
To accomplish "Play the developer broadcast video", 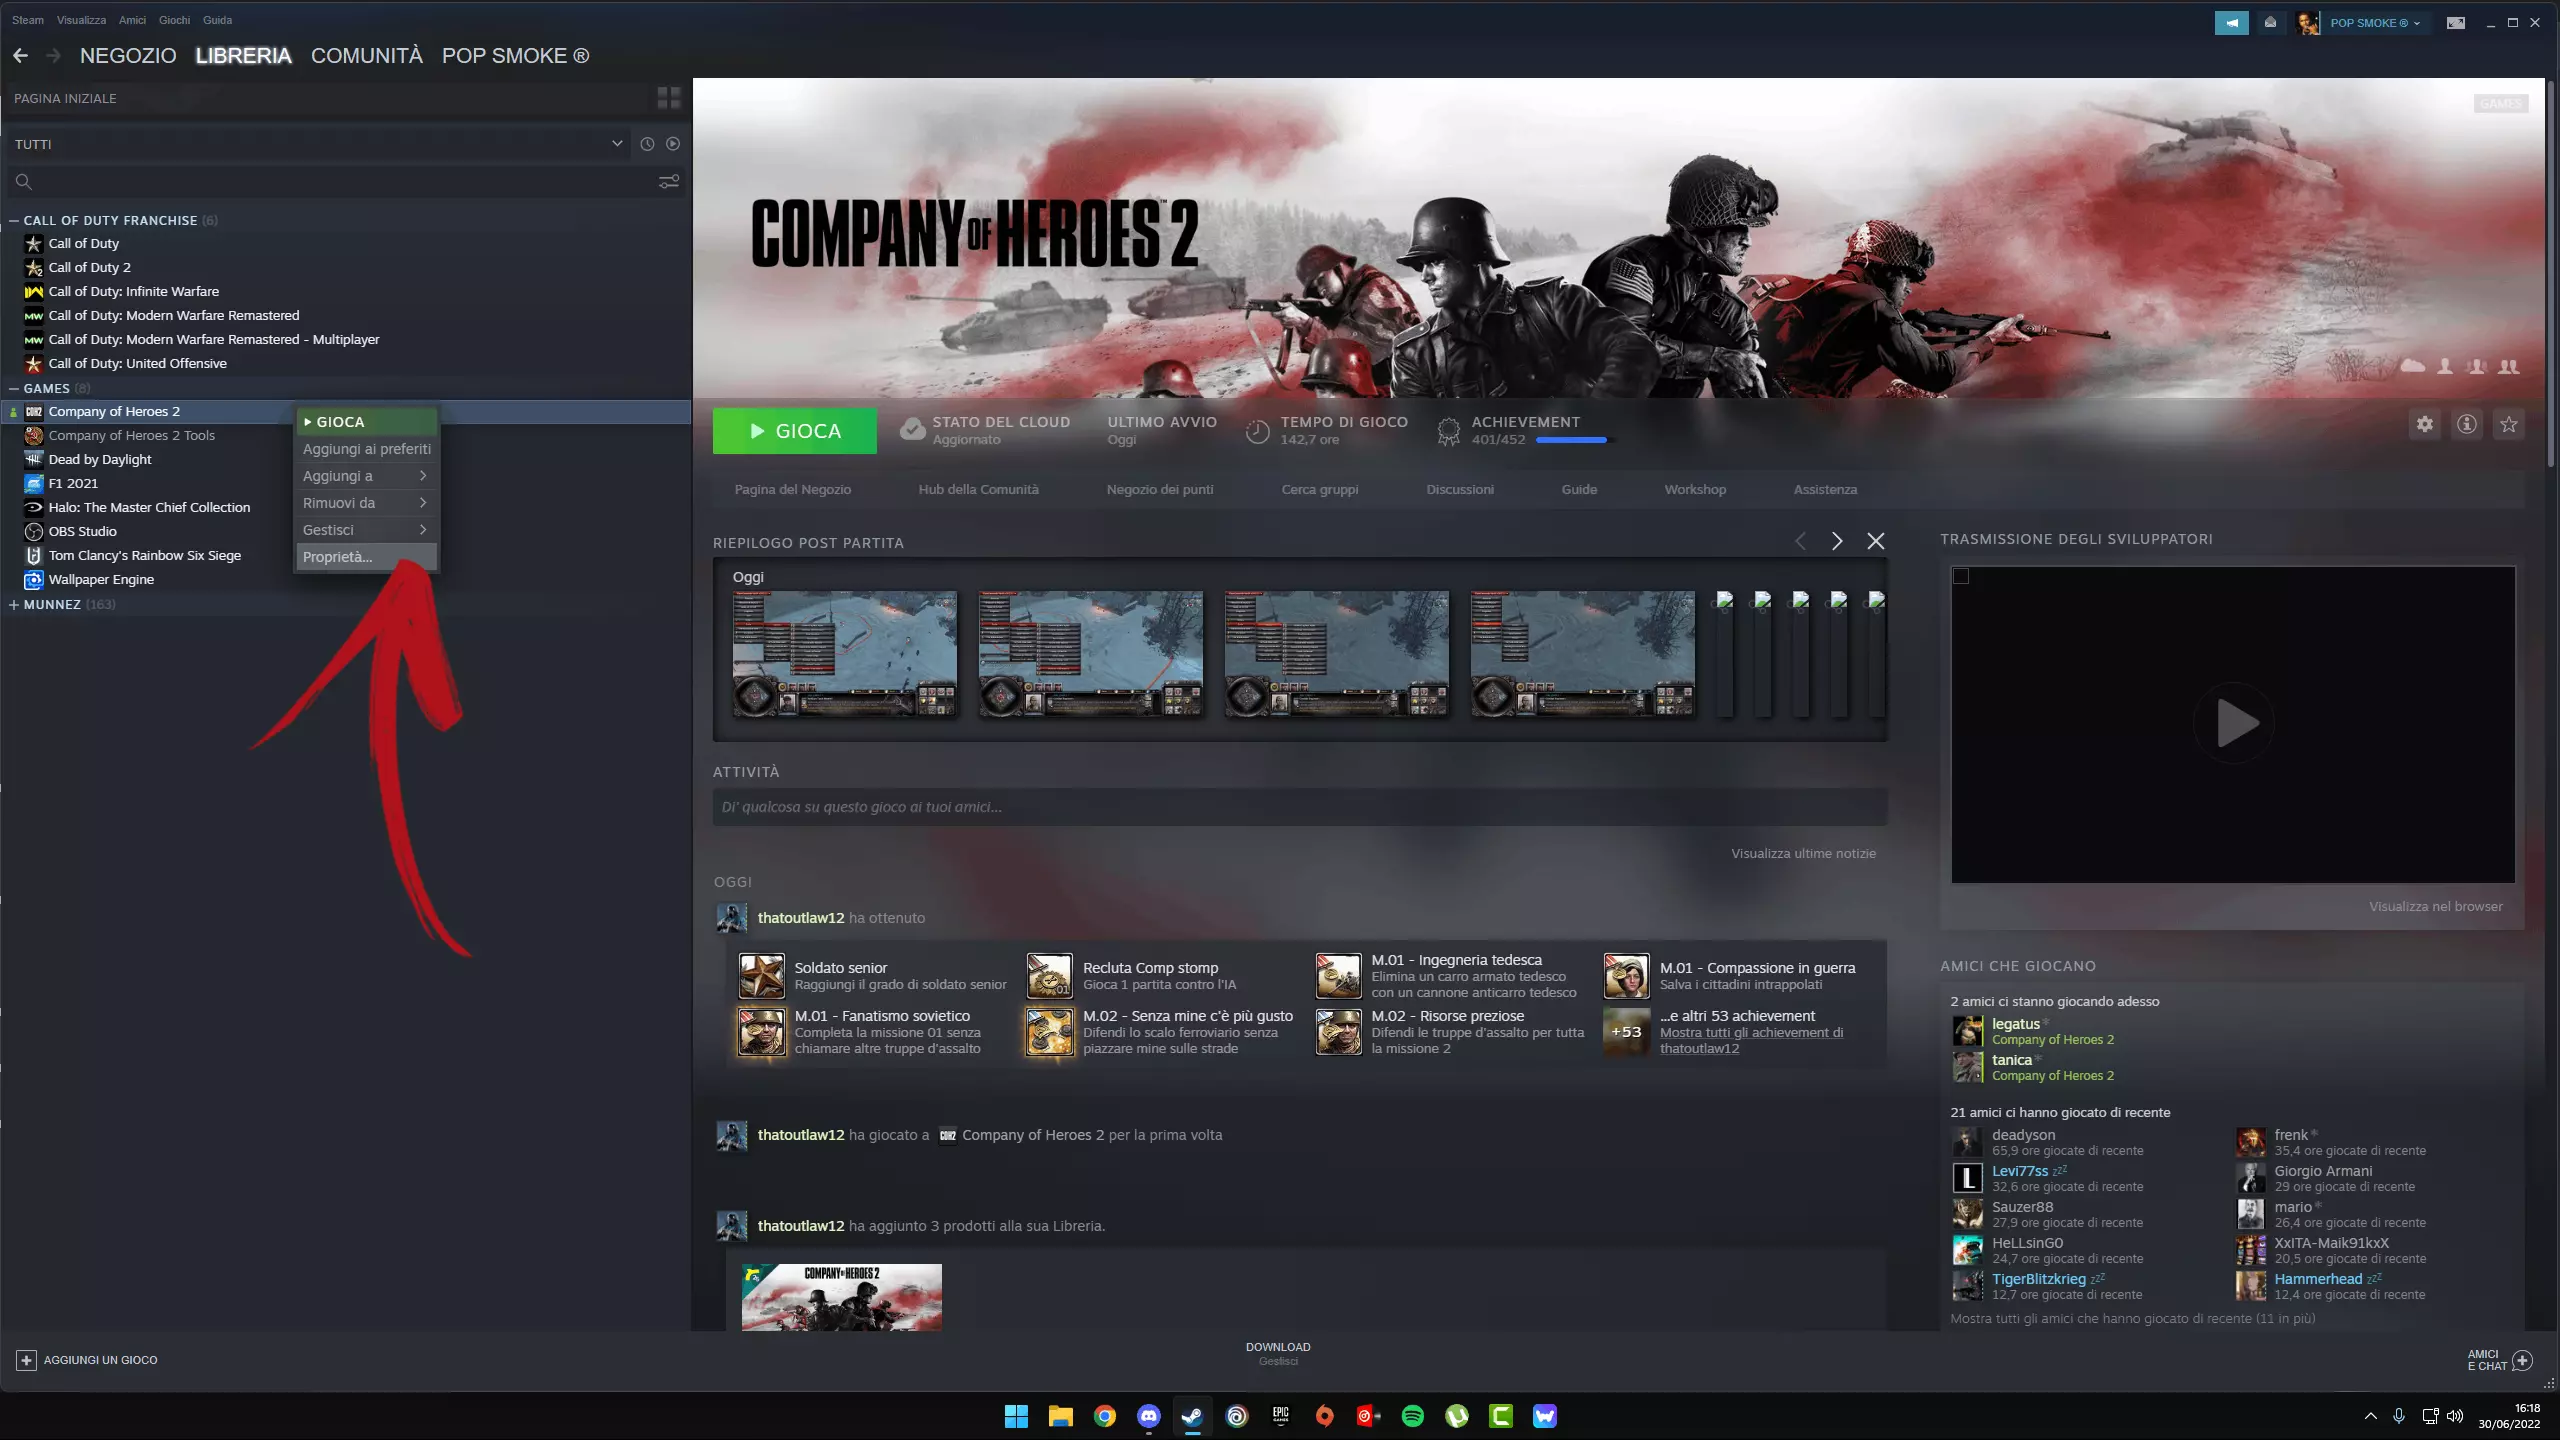I will 2233,723.
